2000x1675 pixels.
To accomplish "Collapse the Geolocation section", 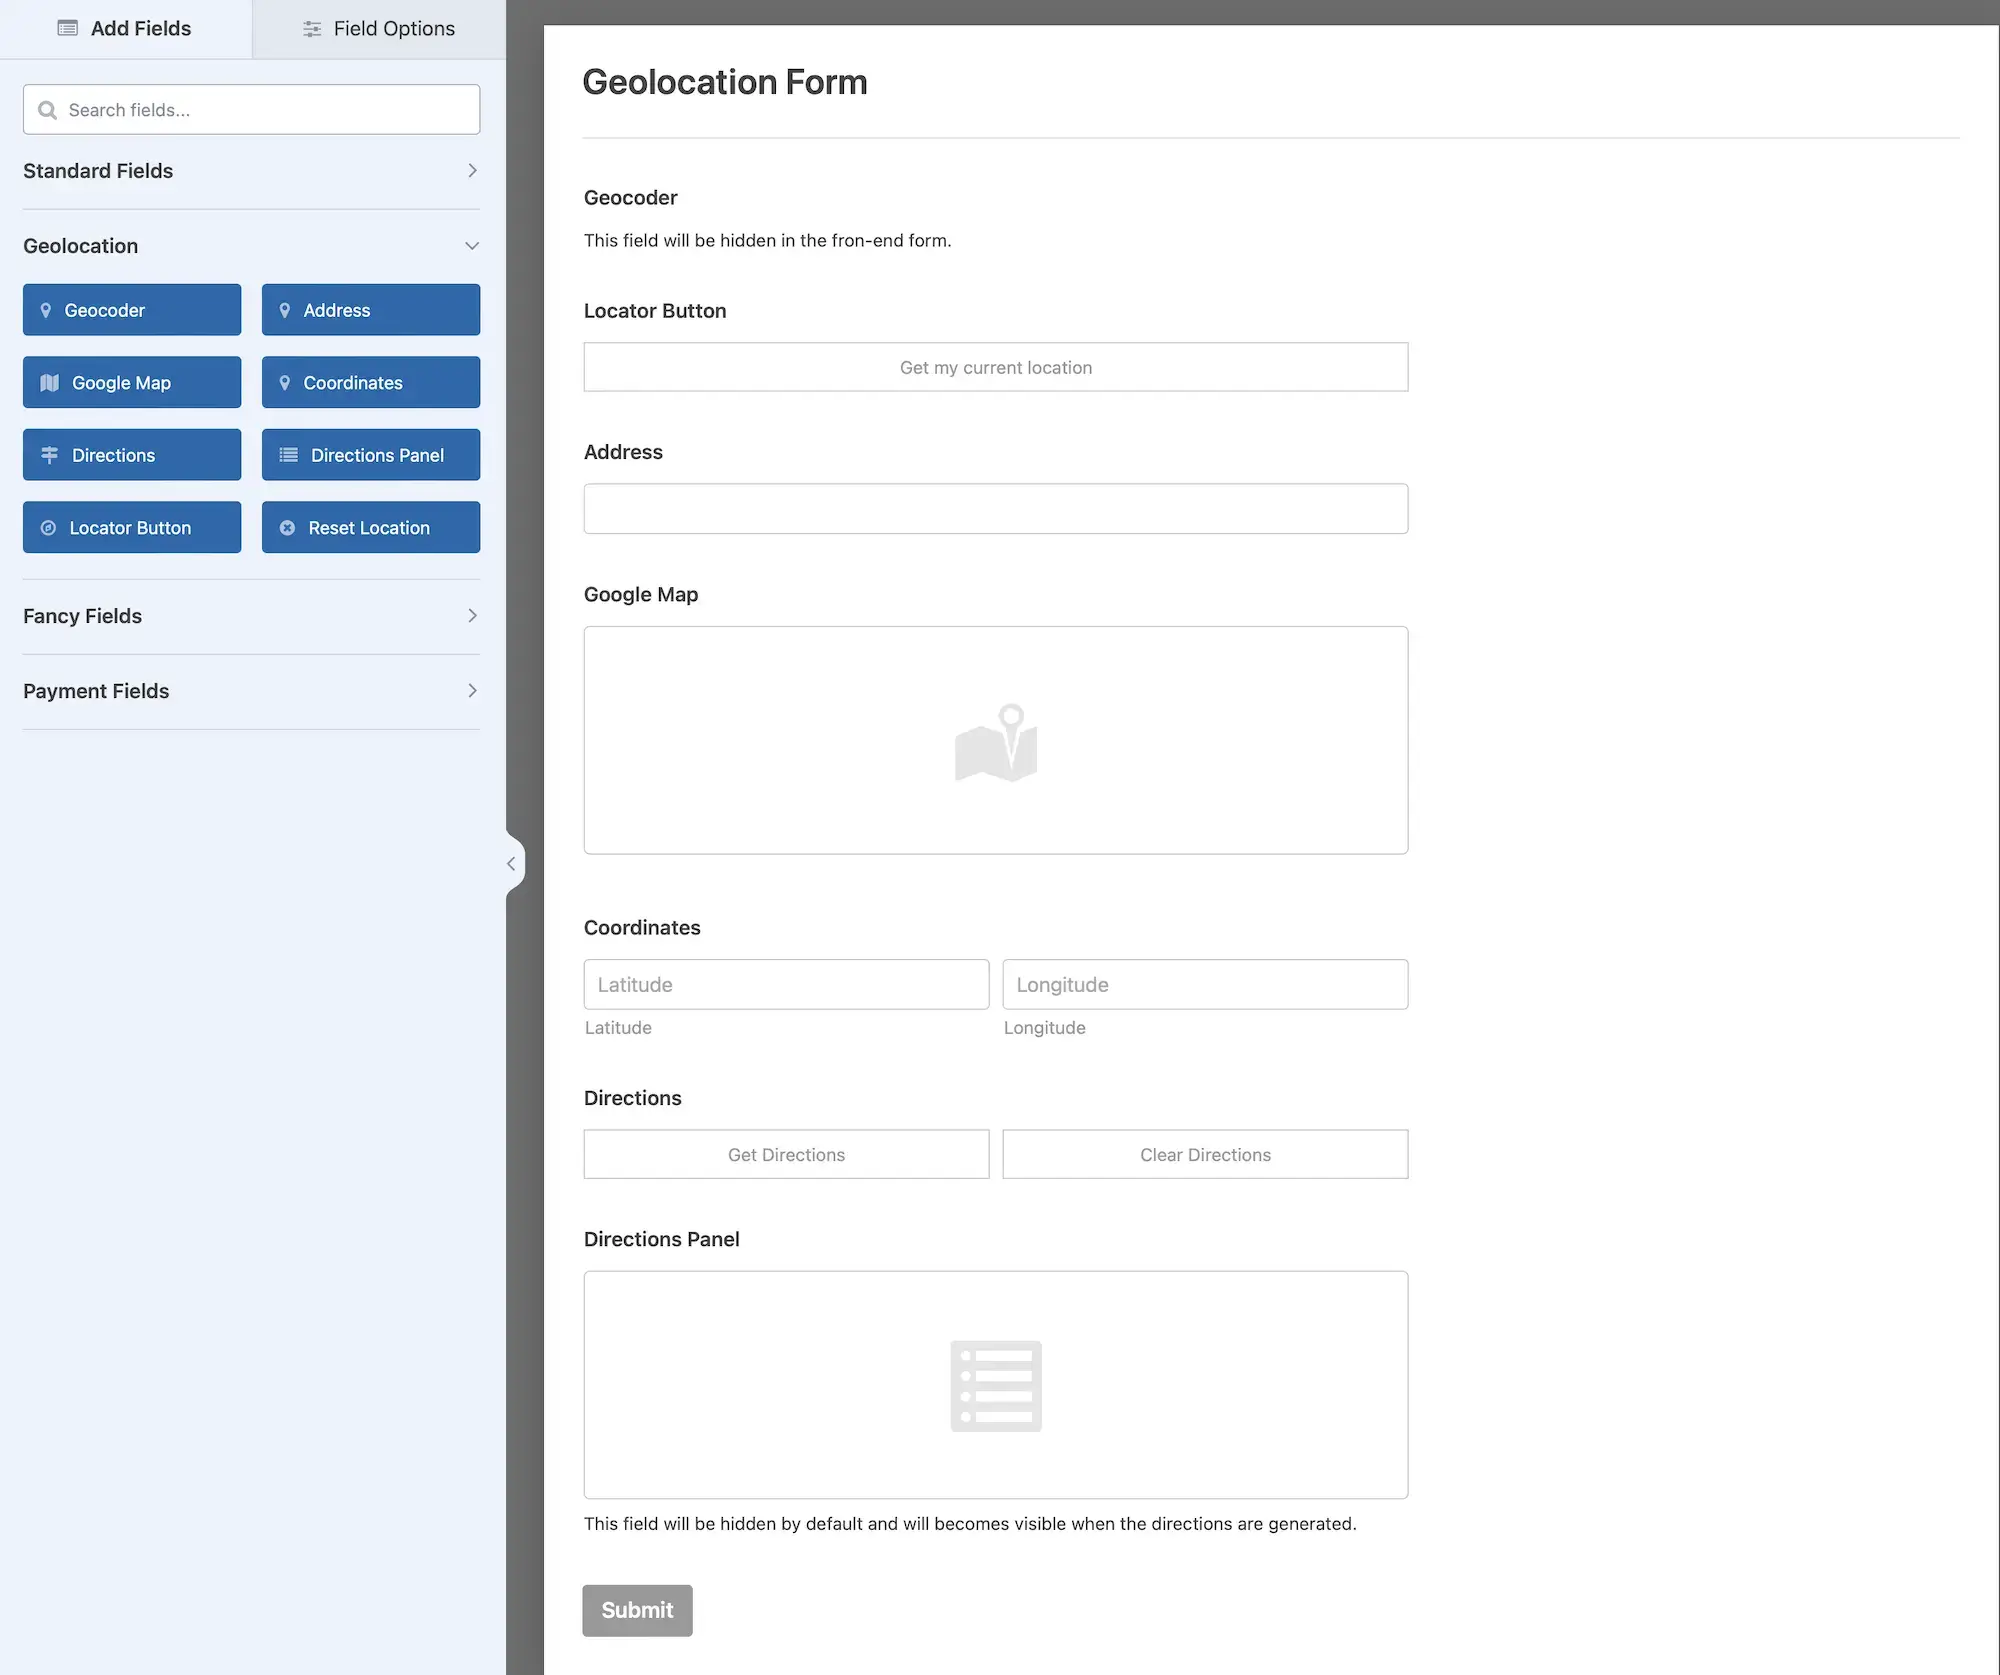I will 472,246.
